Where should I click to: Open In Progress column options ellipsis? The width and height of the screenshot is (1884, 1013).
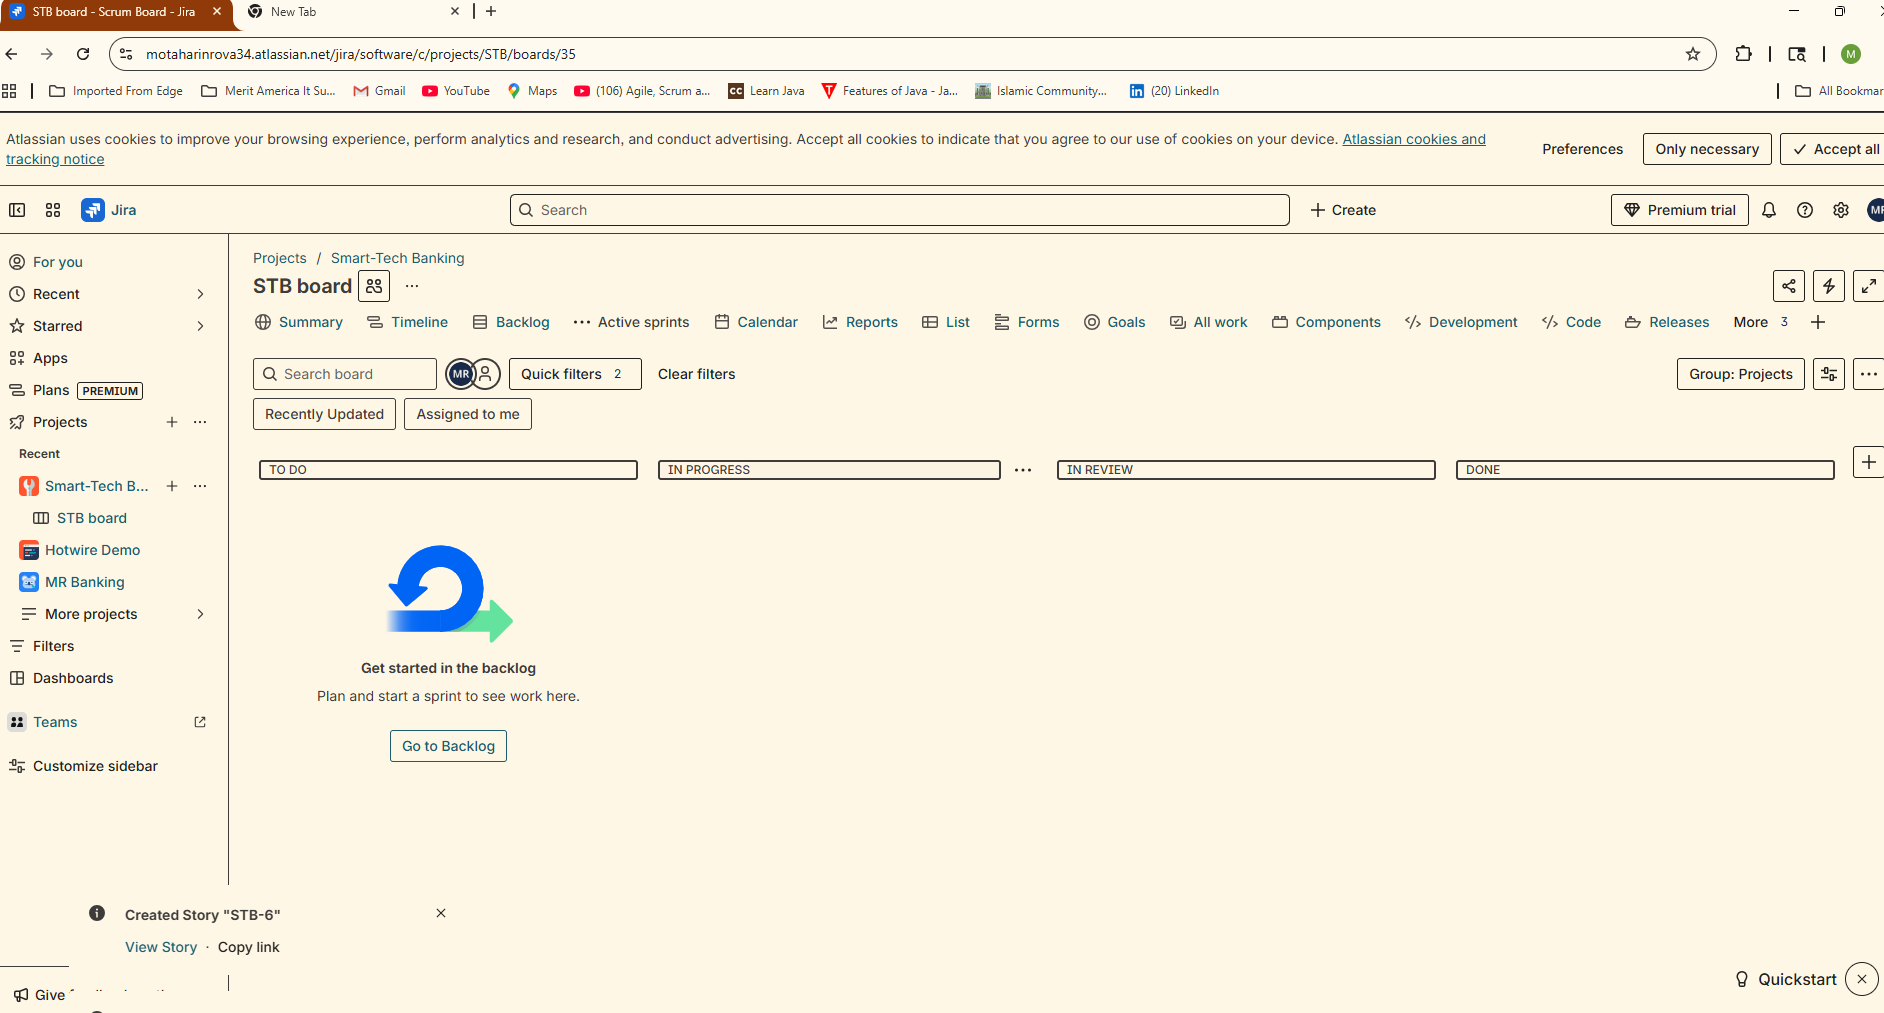coord(1023,470)
